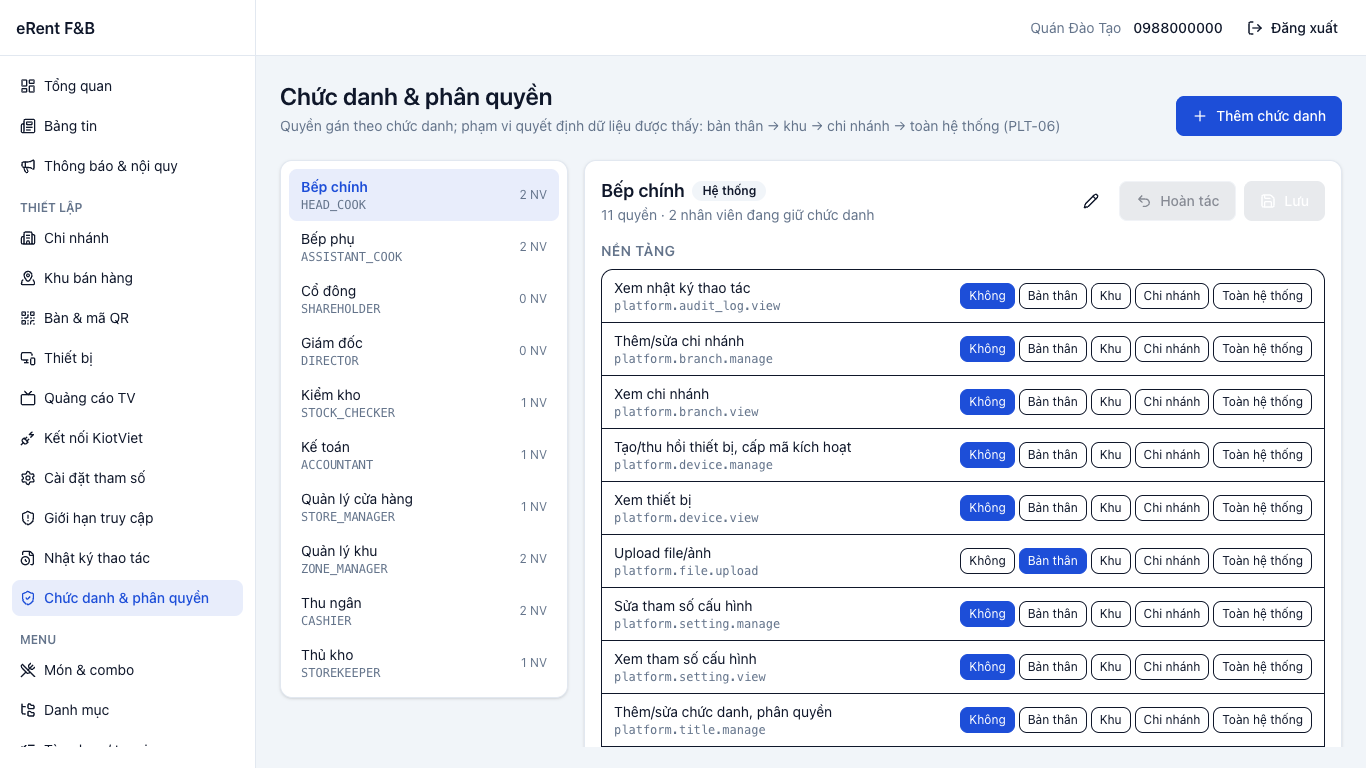
Task: Click the Thông báo & nội quy megaphone icon
Action: [28, 166]
